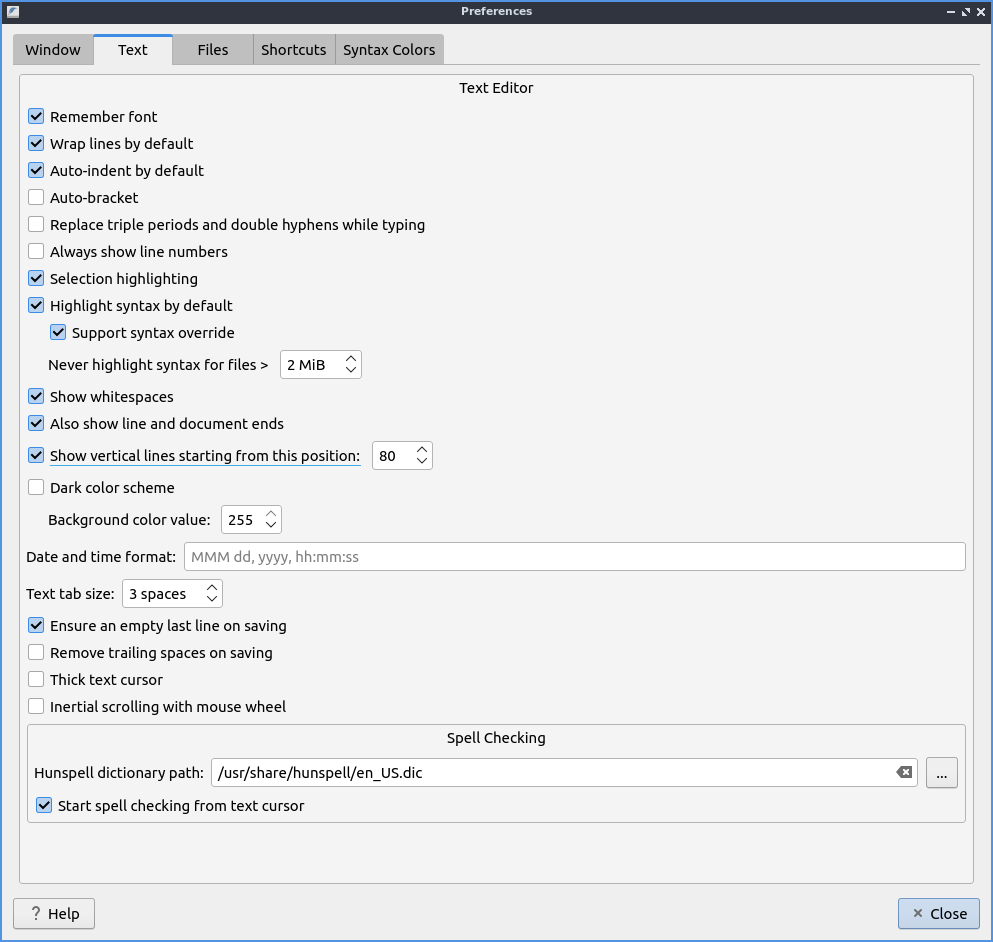Screen dimensions: 993x942
Task: Enable the Auto-bracket checkbox
Action: 36,198
